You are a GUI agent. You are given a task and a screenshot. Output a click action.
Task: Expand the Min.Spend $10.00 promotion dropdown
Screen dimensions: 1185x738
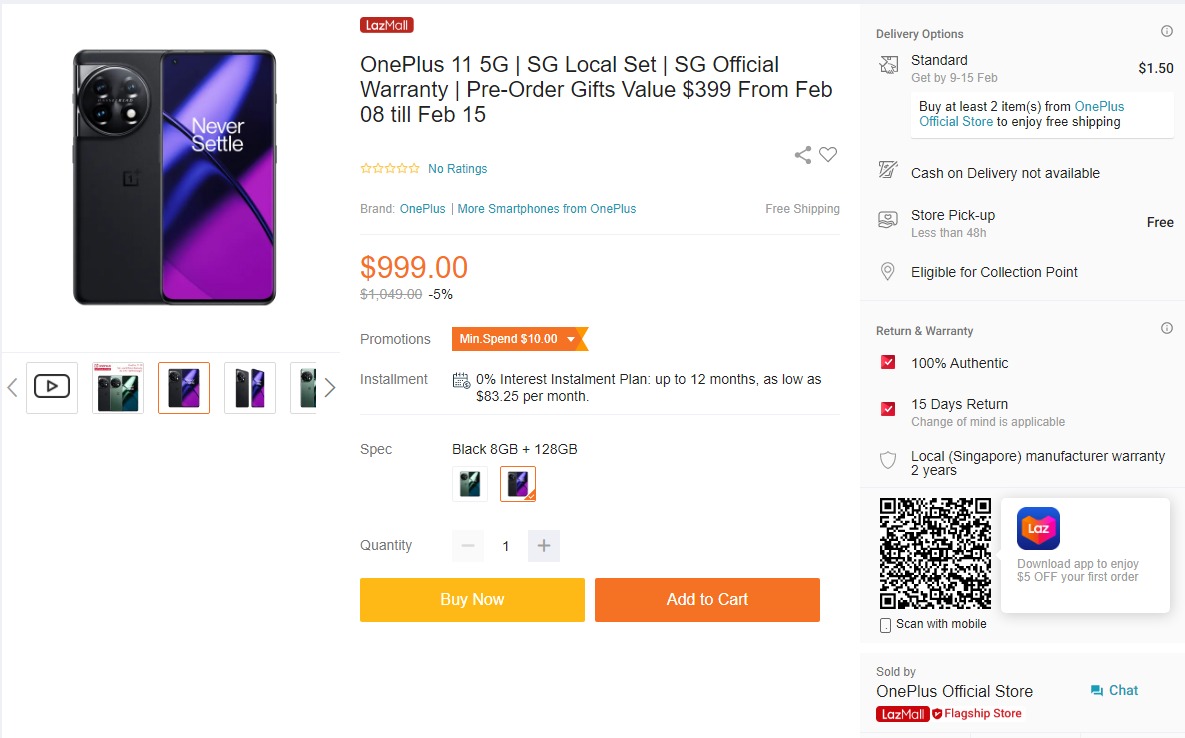tap(571, 339)
